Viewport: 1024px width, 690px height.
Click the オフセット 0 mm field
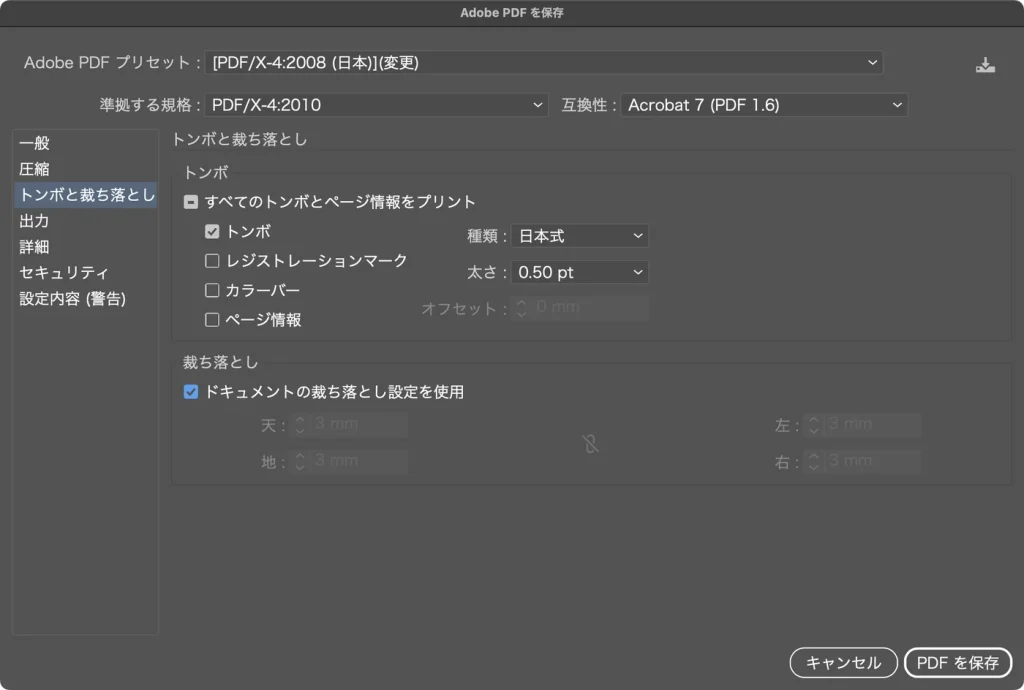(x=590, y=308)
